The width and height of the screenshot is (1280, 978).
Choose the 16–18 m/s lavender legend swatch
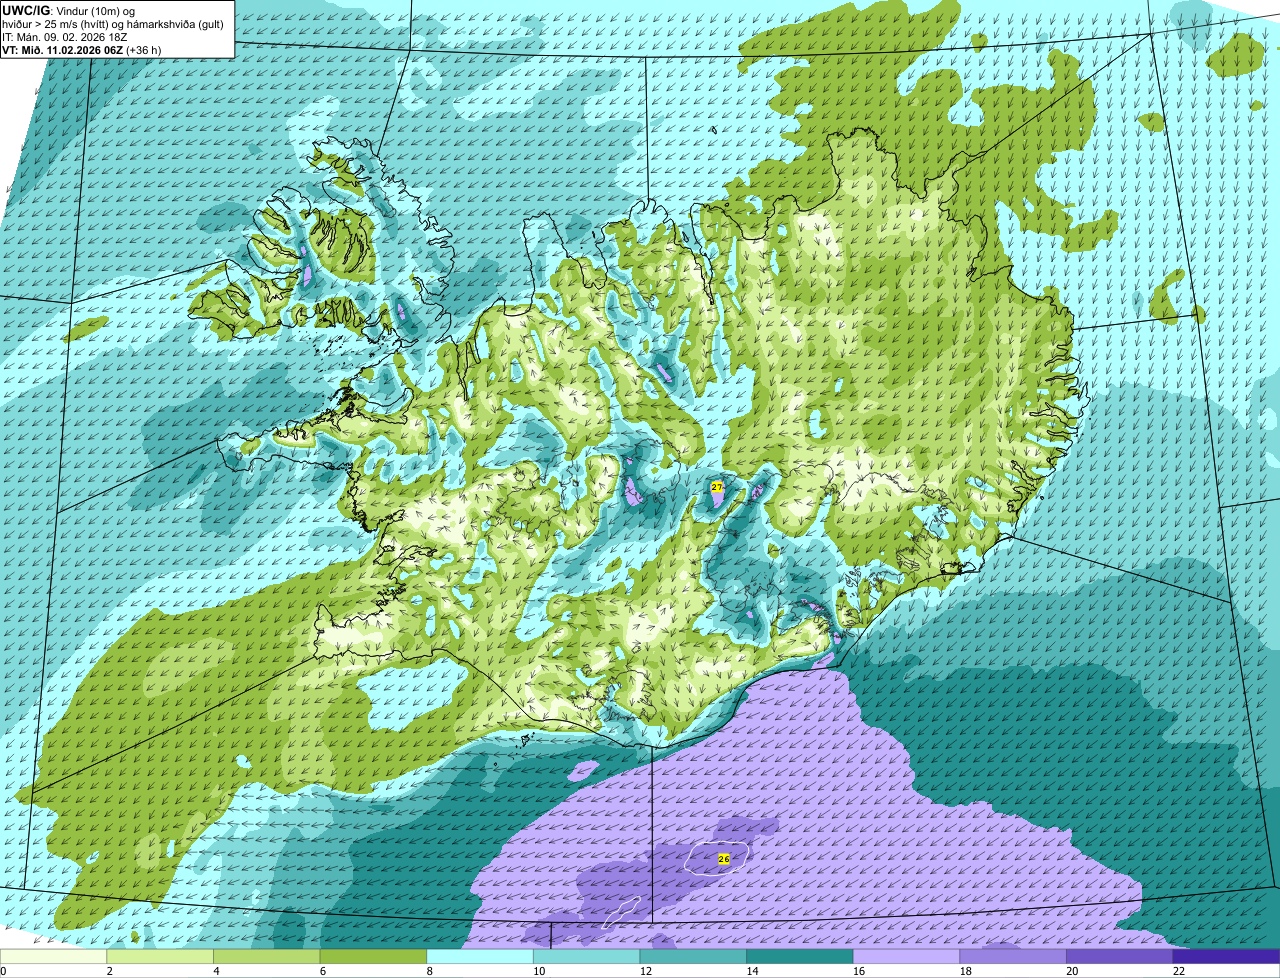click(907, 956)
